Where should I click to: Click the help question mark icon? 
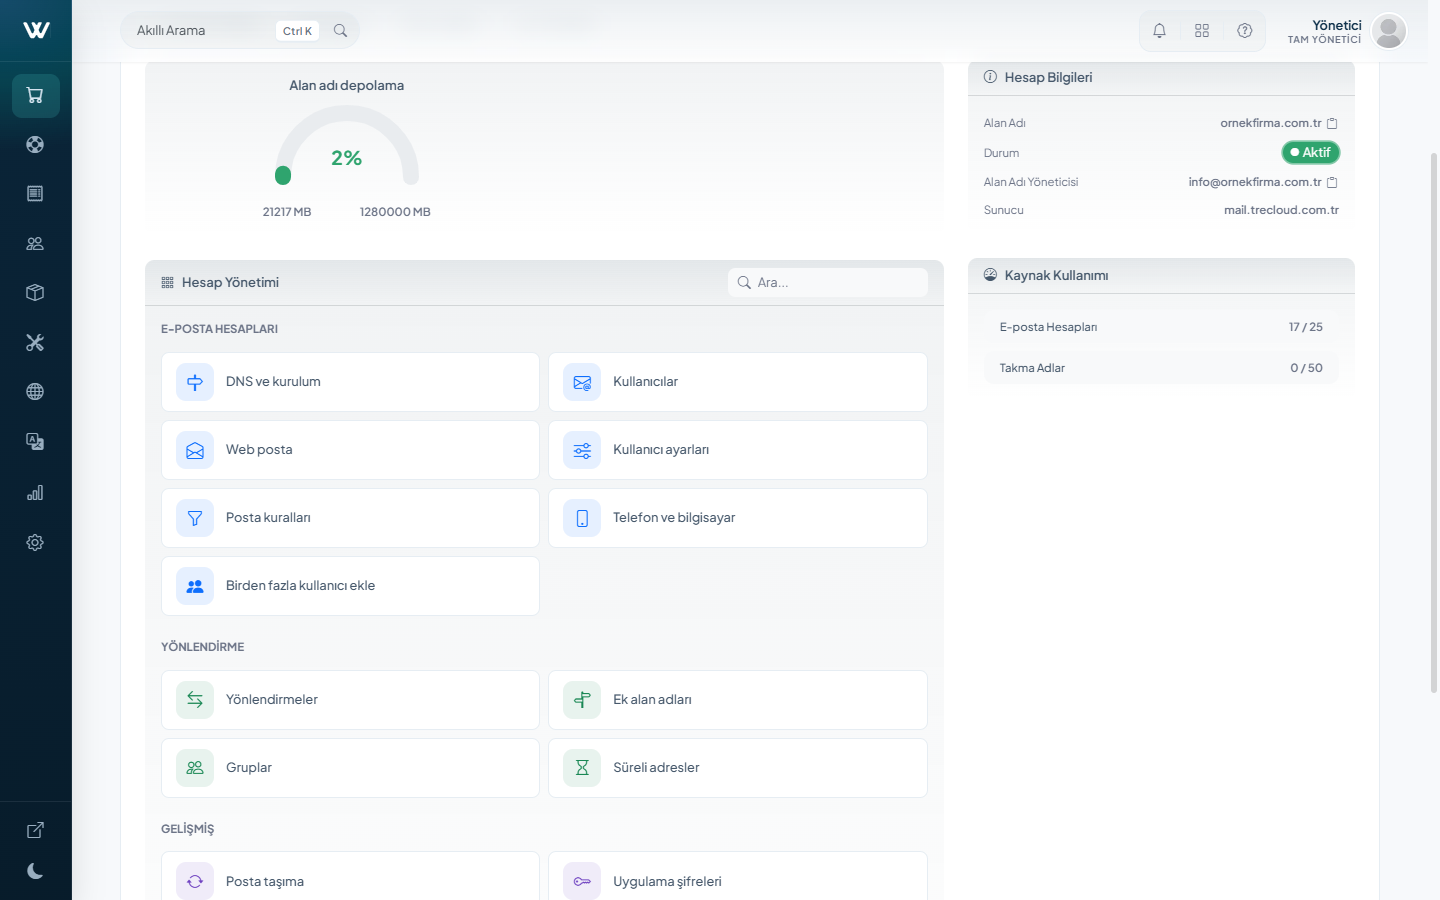1245,31
